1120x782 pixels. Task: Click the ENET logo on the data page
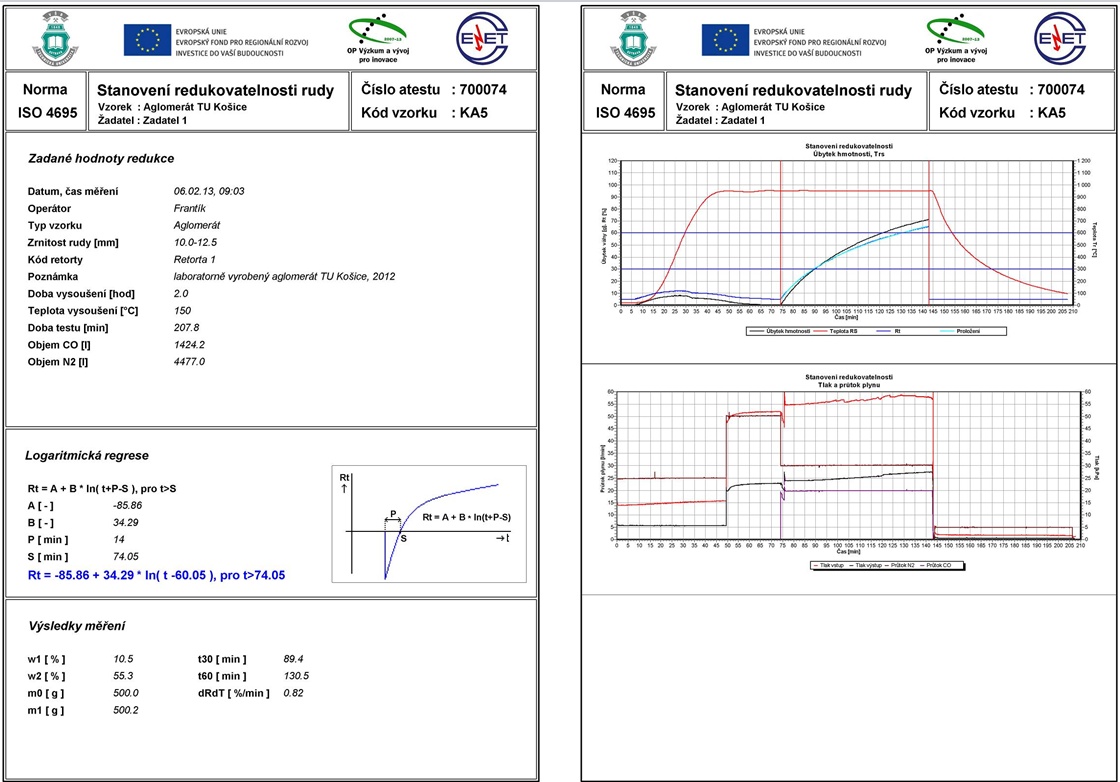click(483, 39)
